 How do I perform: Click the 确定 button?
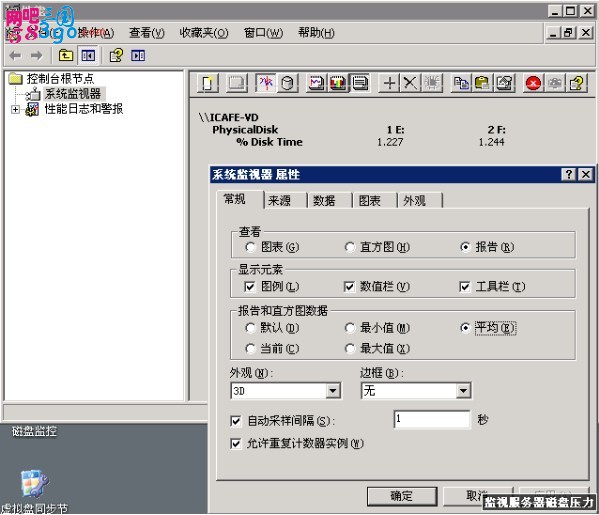coord(402,496)
